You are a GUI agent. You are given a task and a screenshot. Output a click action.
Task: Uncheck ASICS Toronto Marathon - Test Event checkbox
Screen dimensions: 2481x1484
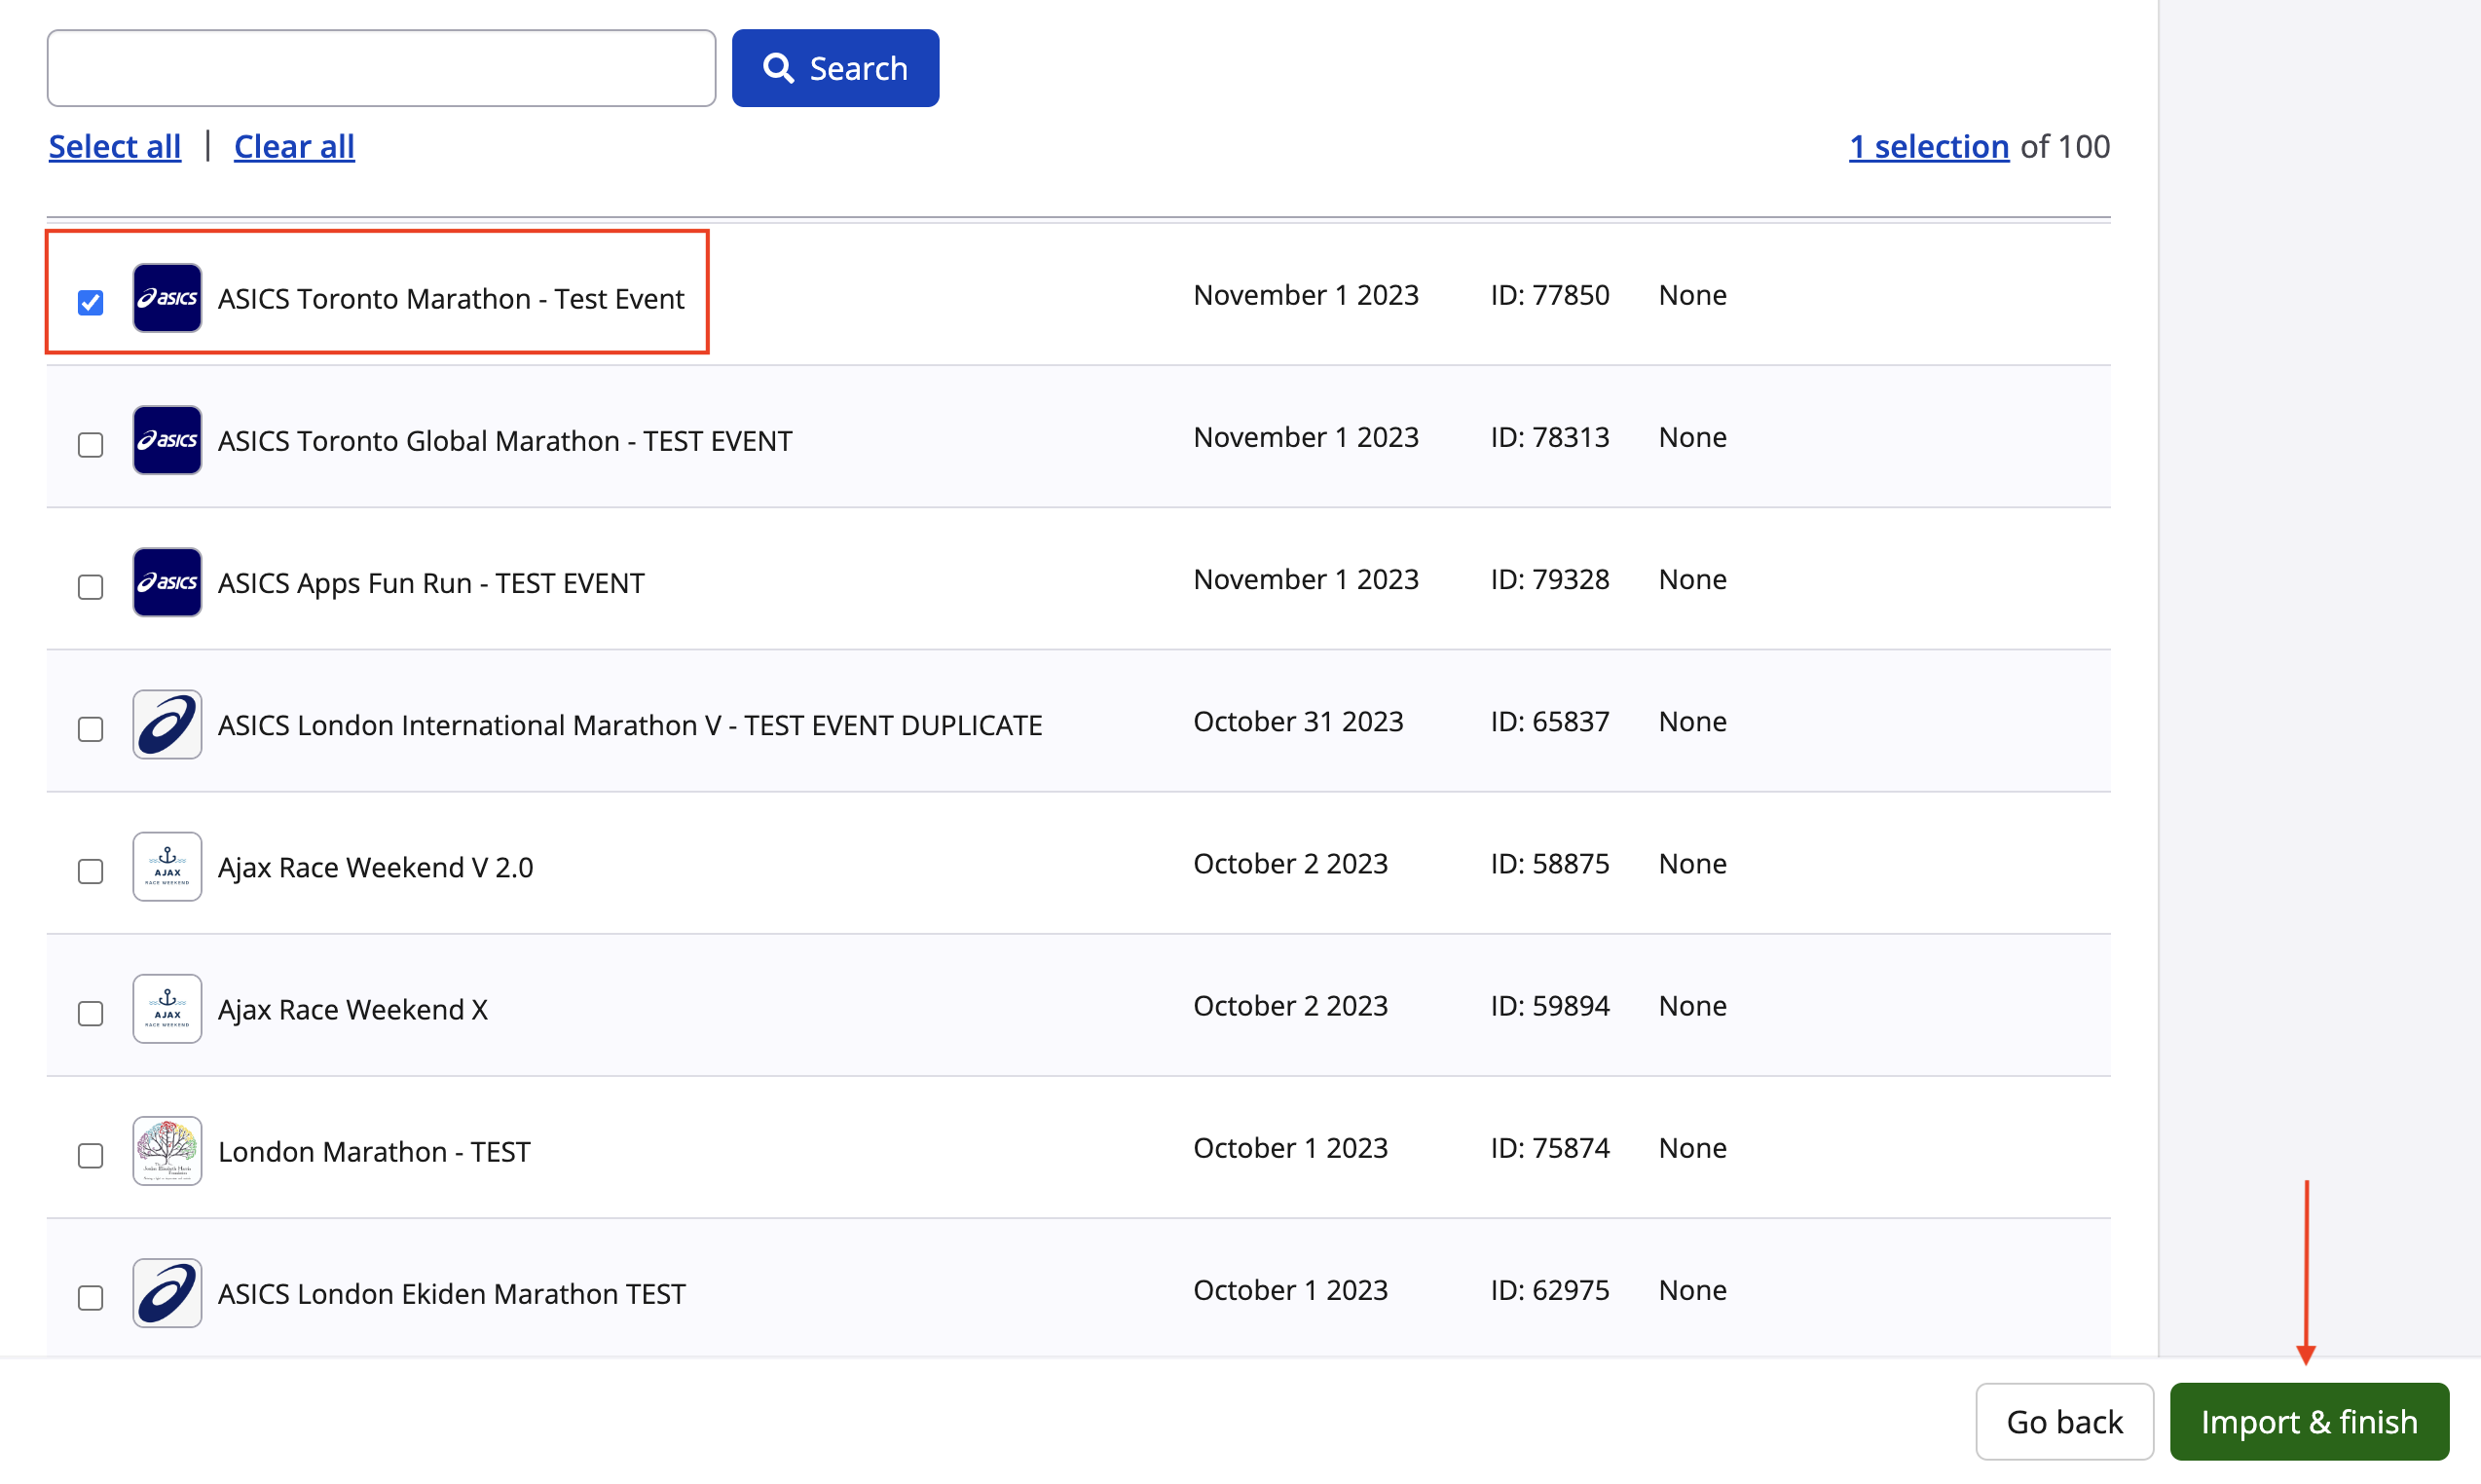91,302
